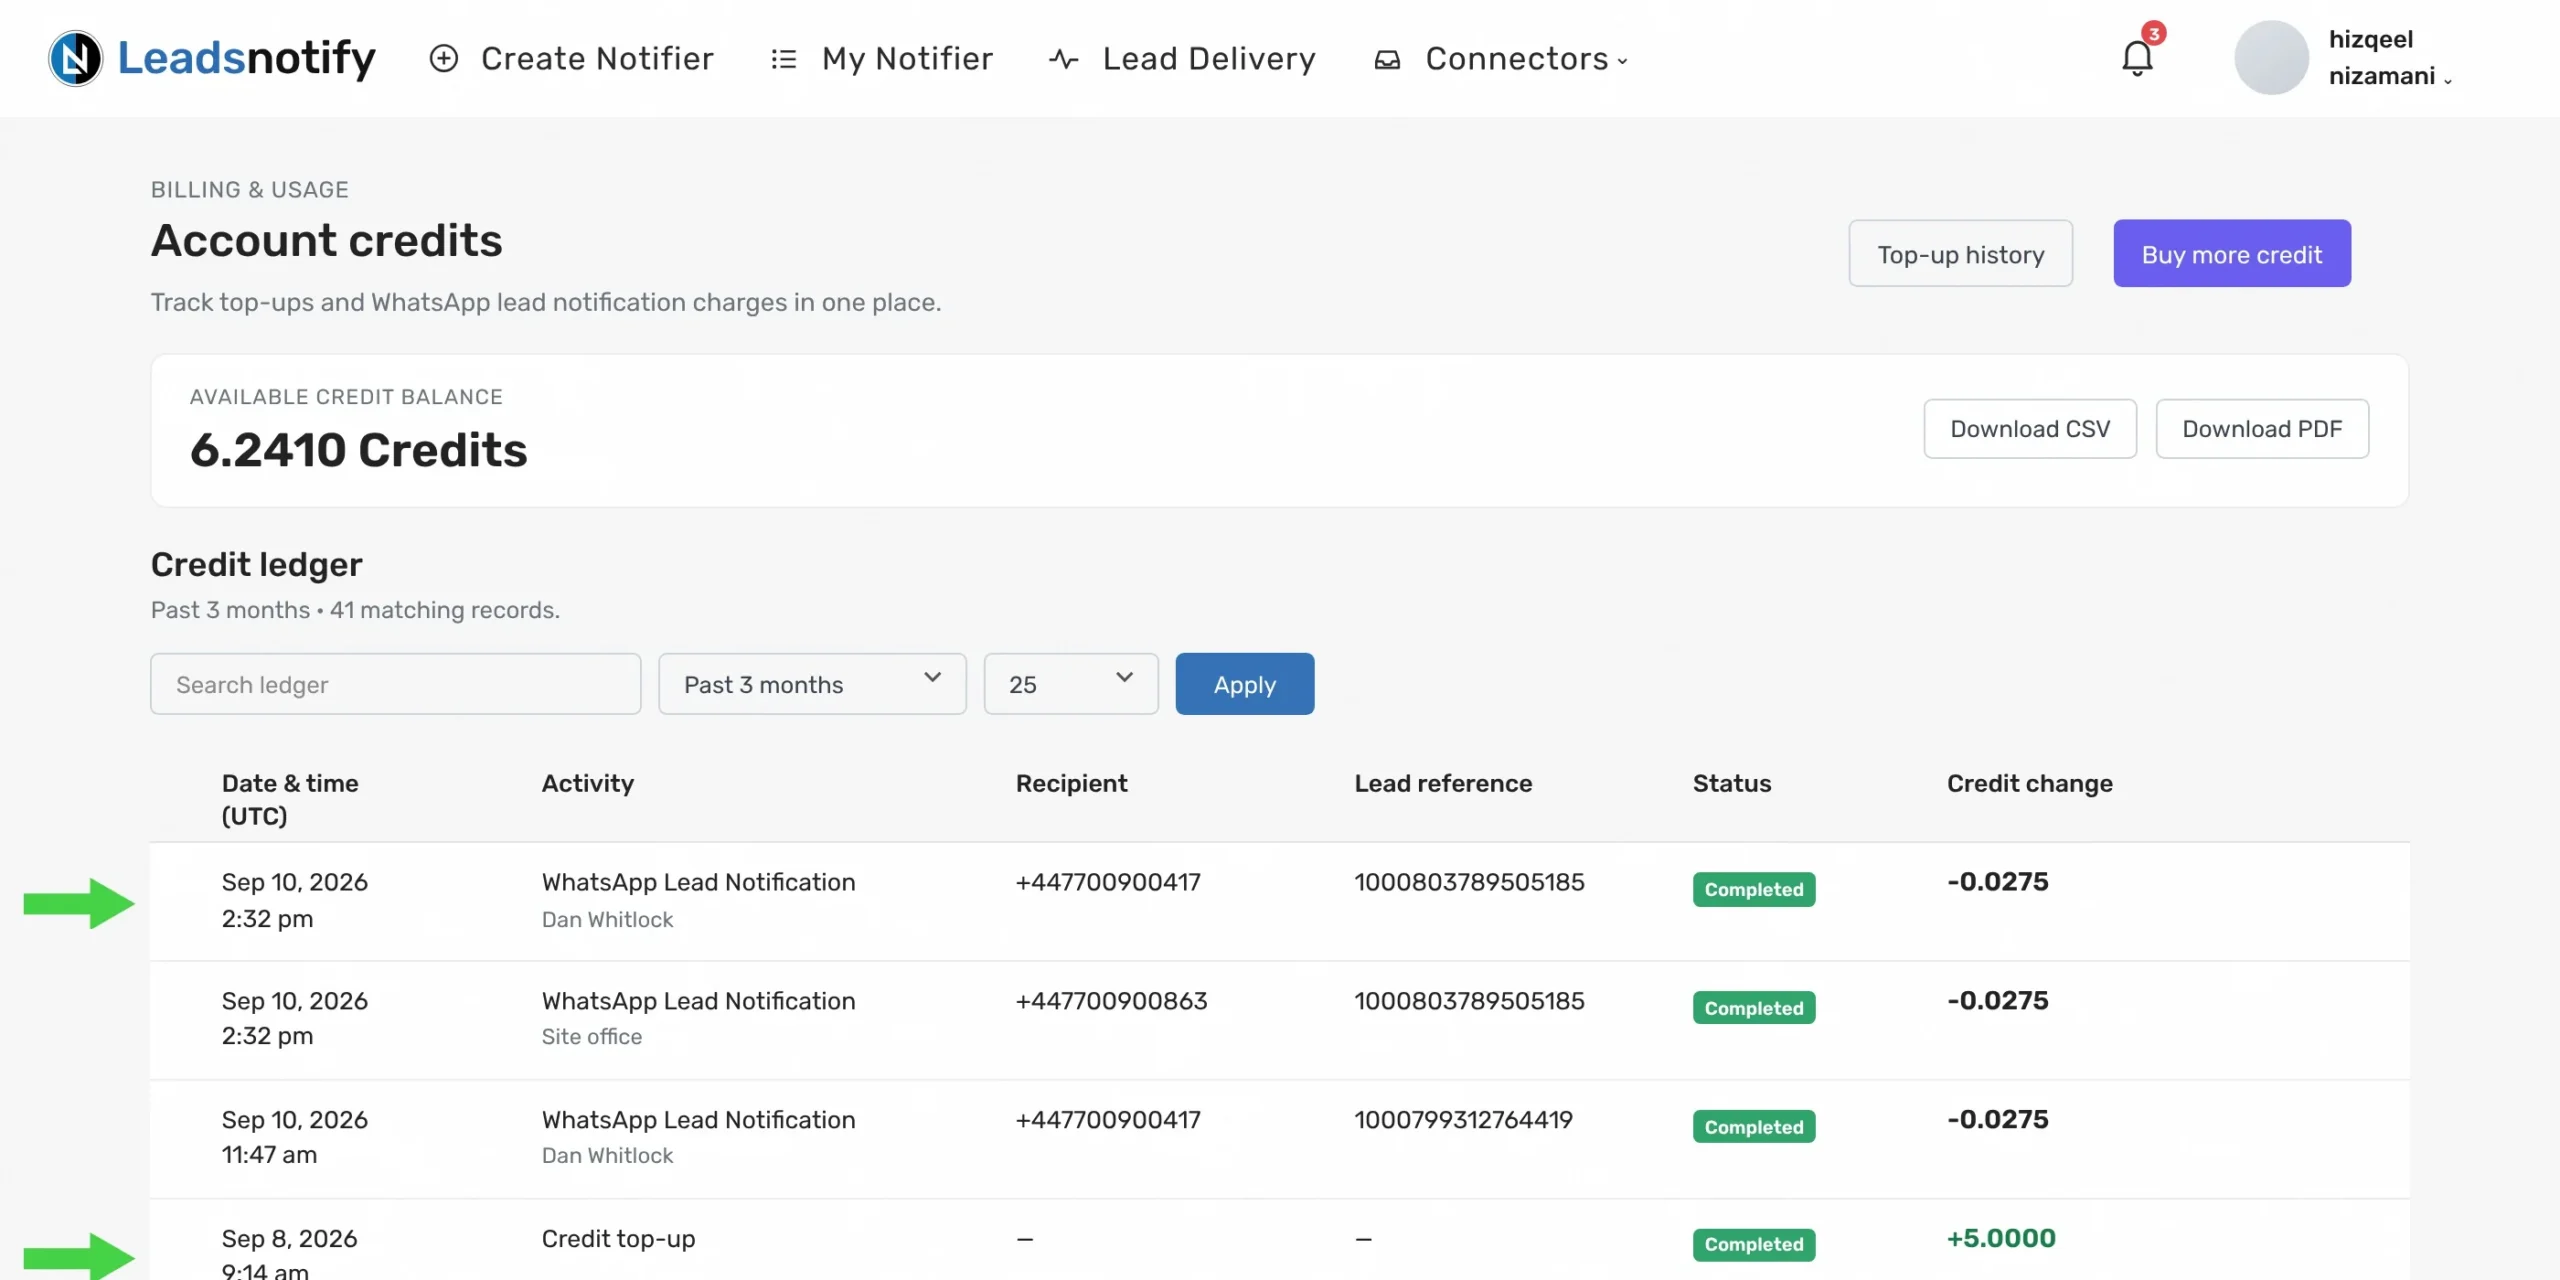Image resolution: width=2560 pixels, height=1280 pixels.
Task: Click the Create Notifier plus icon
Action: click(444, 59)
